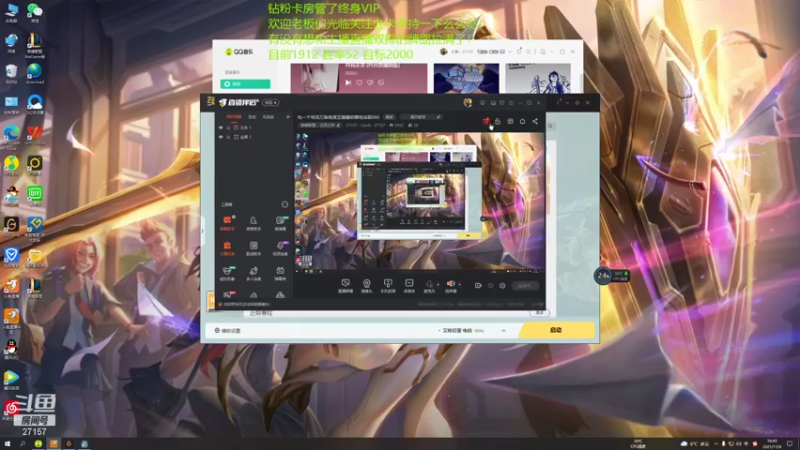The image size is (800, 450).
Task: Click the edit button next to the stream title
Action: 389,117
